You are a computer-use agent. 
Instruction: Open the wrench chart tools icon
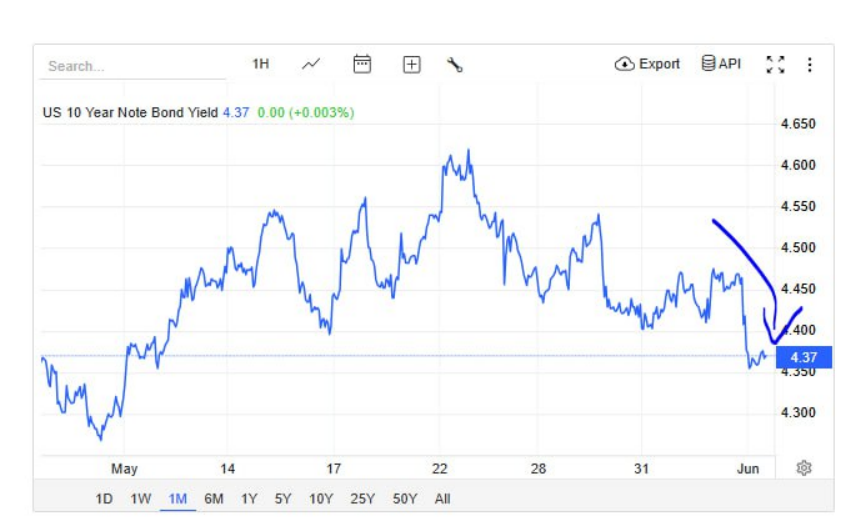point(455,65)
